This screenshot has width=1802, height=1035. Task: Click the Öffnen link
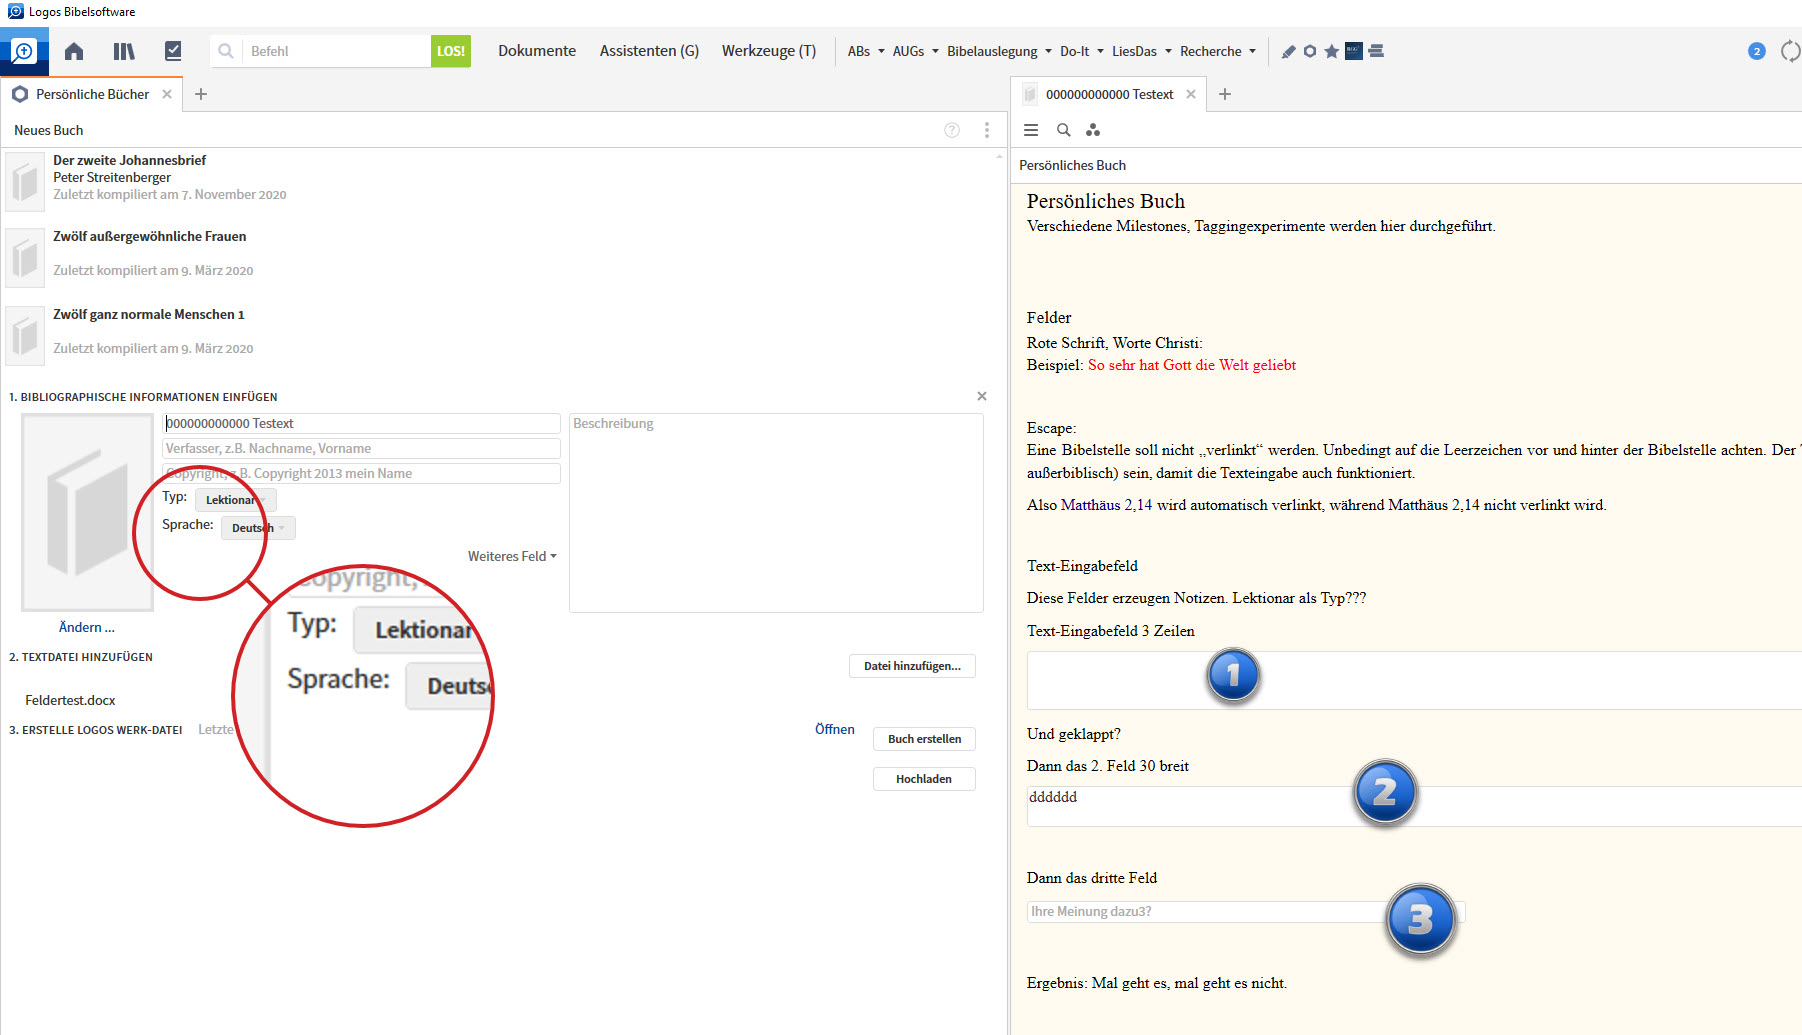tap(835, 729)
